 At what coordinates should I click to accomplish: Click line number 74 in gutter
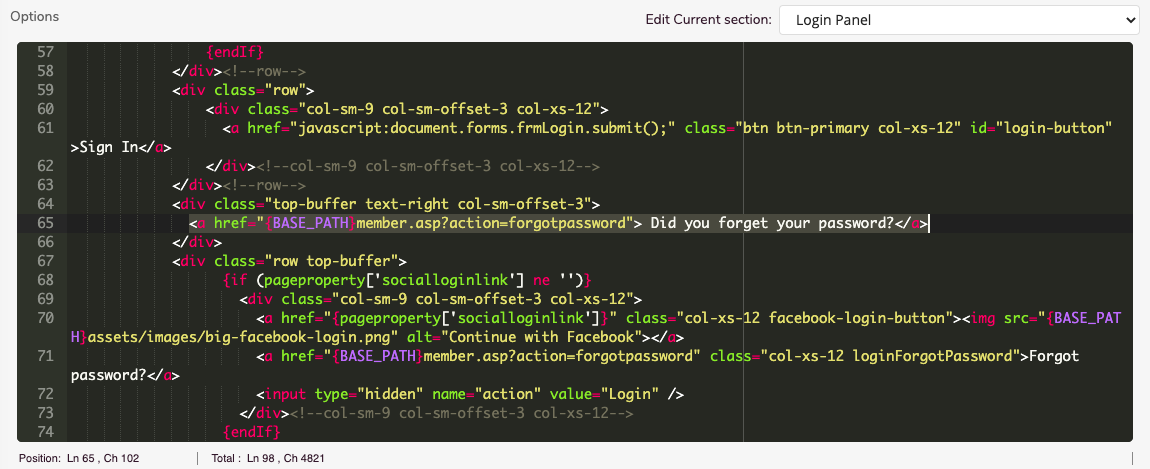44,432
